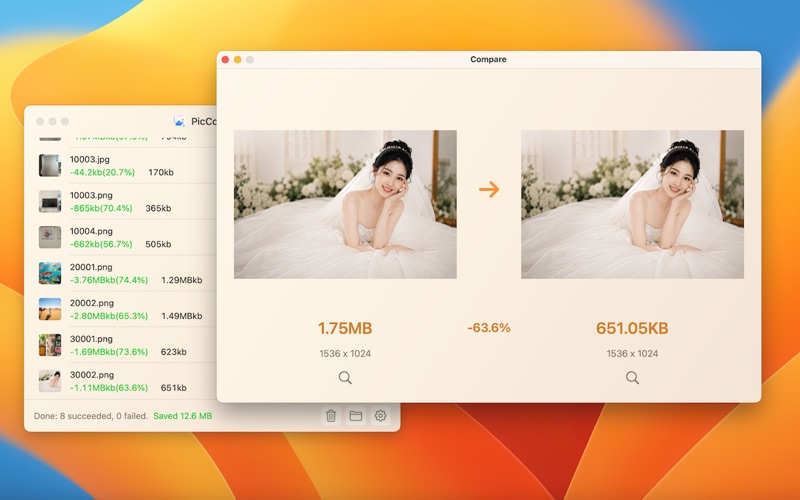Click the 1.29MBkb size value
This screenshot has width=800, height=500.
pyautogui.click(x=182, y=280)
